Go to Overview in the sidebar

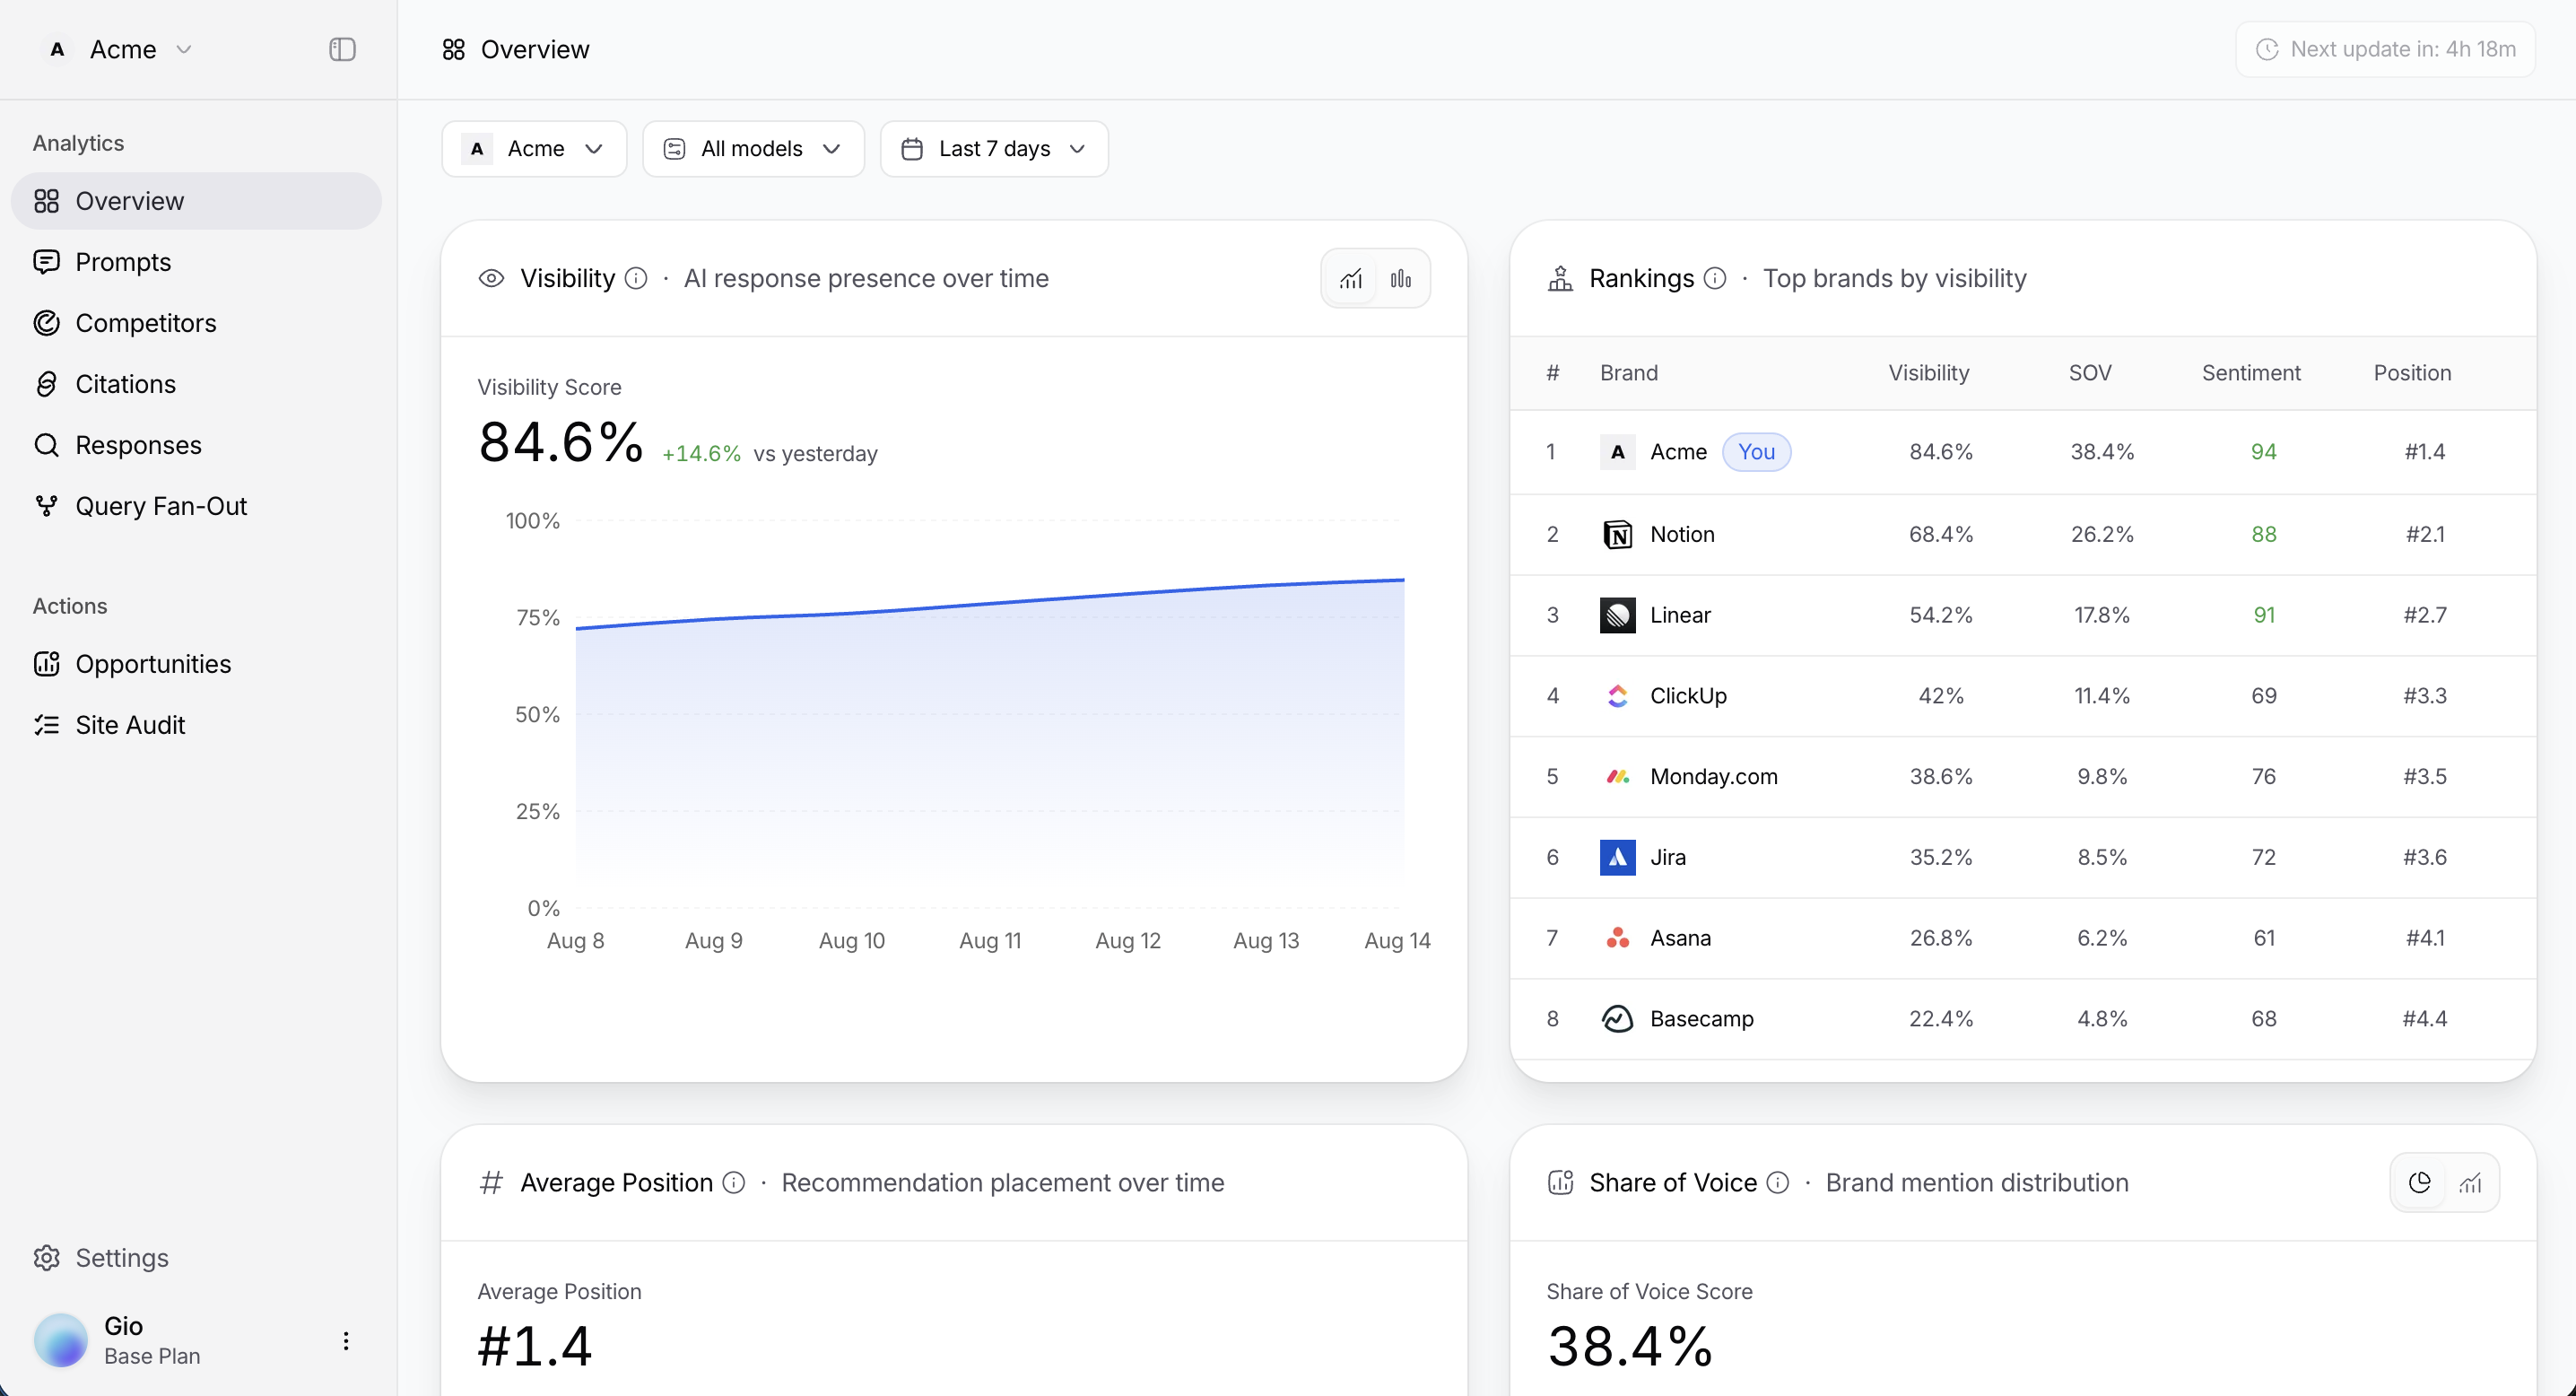[196, 201]
